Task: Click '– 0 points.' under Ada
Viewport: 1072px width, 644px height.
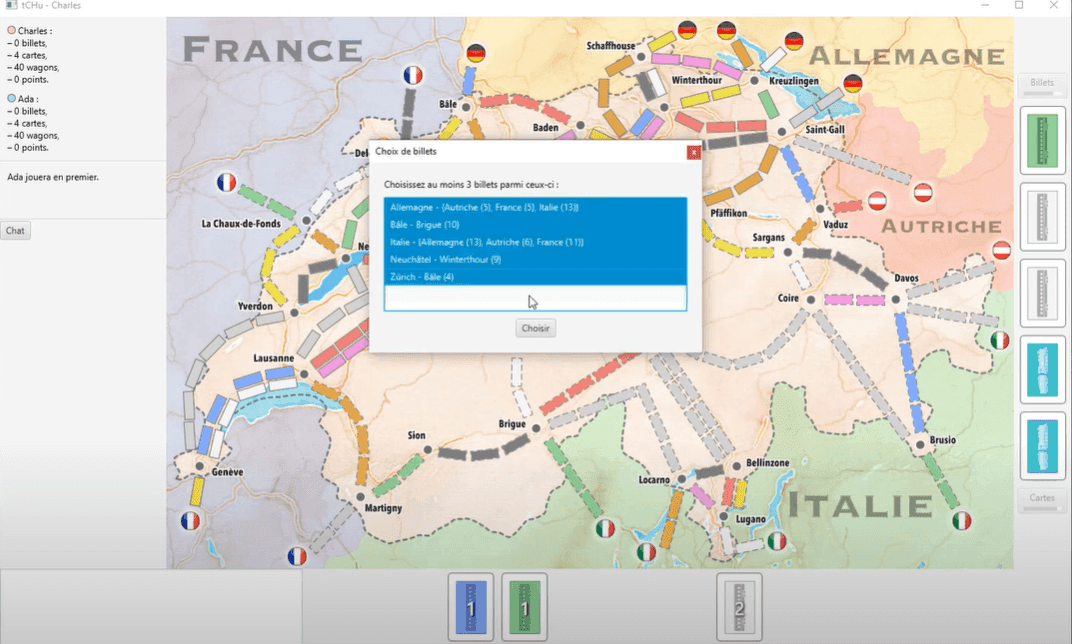Action: pyautogui.click(x=28, y=148)
